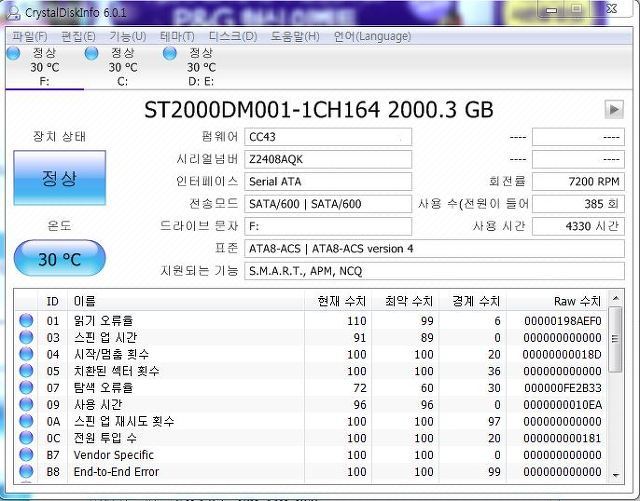Image resolution: width=640 pixels, height=501 pixels.
Task: Click status icon of row 01 읽기 오류율
Action: tap(26, 321)
